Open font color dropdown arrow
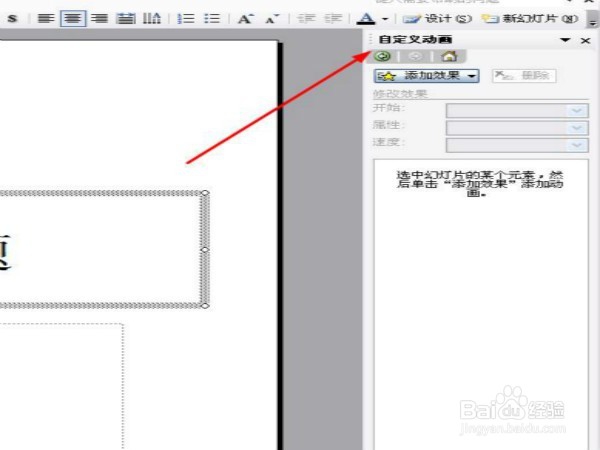Screen dimensions: 600x450 pyautogui.click(x=385, y=18)
